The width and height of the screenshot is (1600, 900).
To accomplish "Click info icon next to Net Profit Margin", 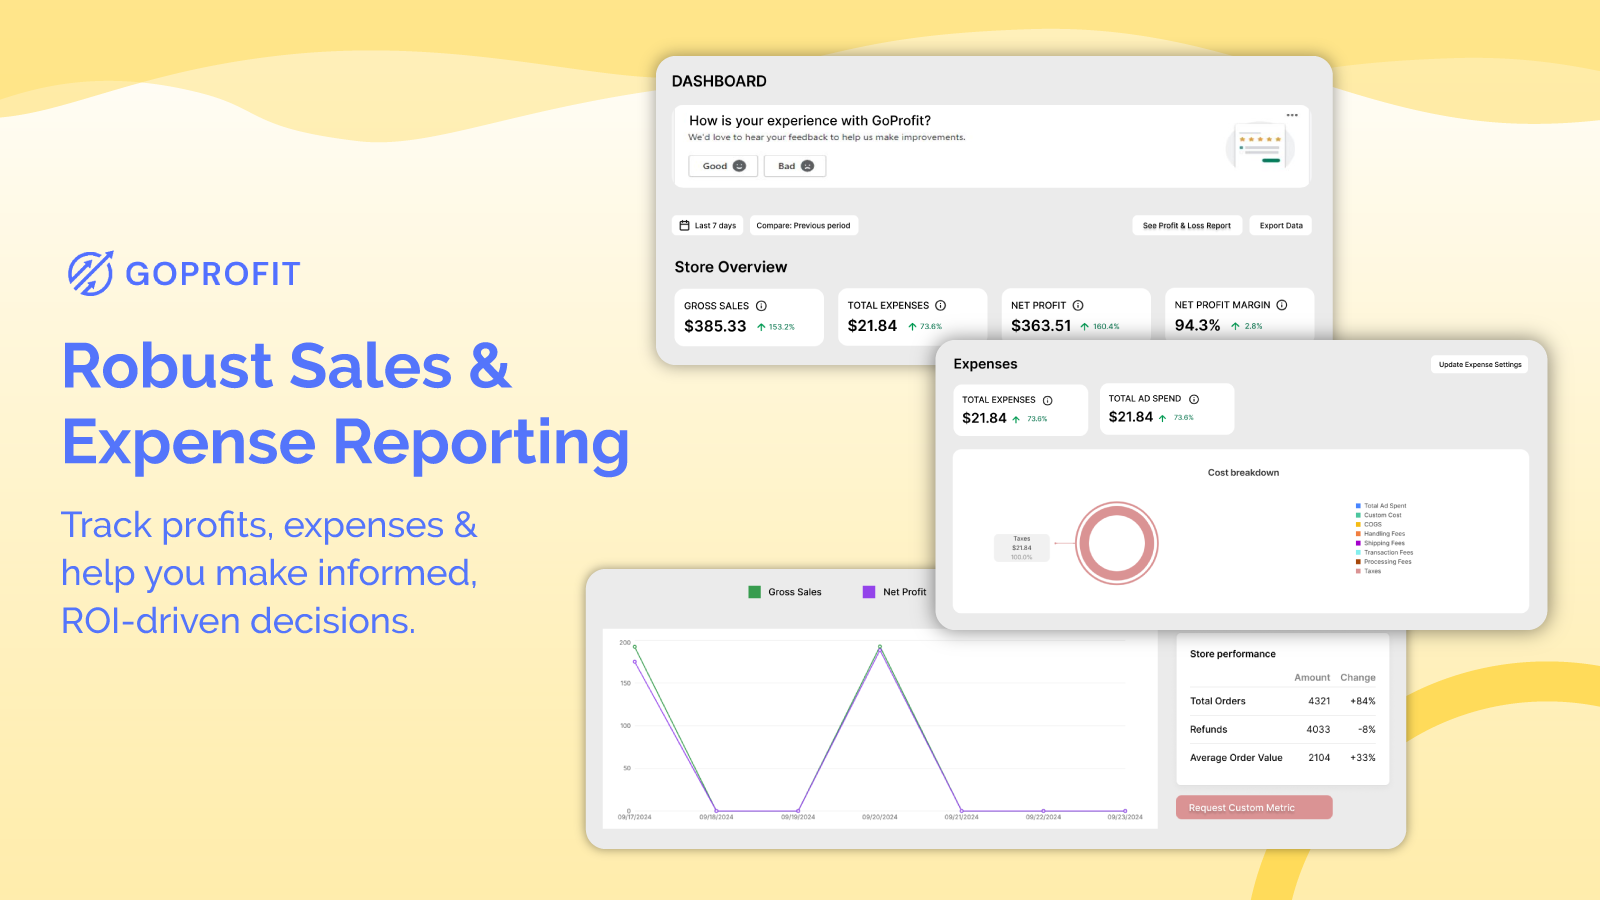I will coord(1282,305).
